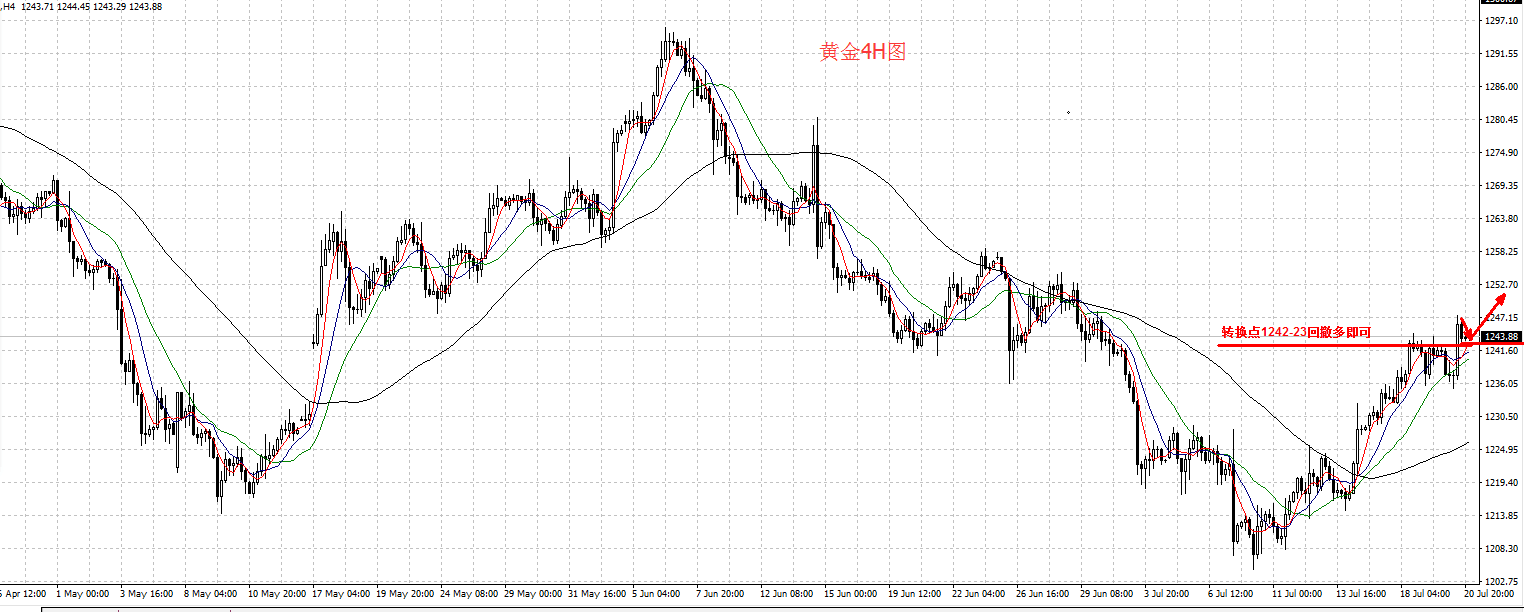Click the 5 Jun 04:00 time label
Viewport: 1524px width, 612px height.
click(657, 593)
